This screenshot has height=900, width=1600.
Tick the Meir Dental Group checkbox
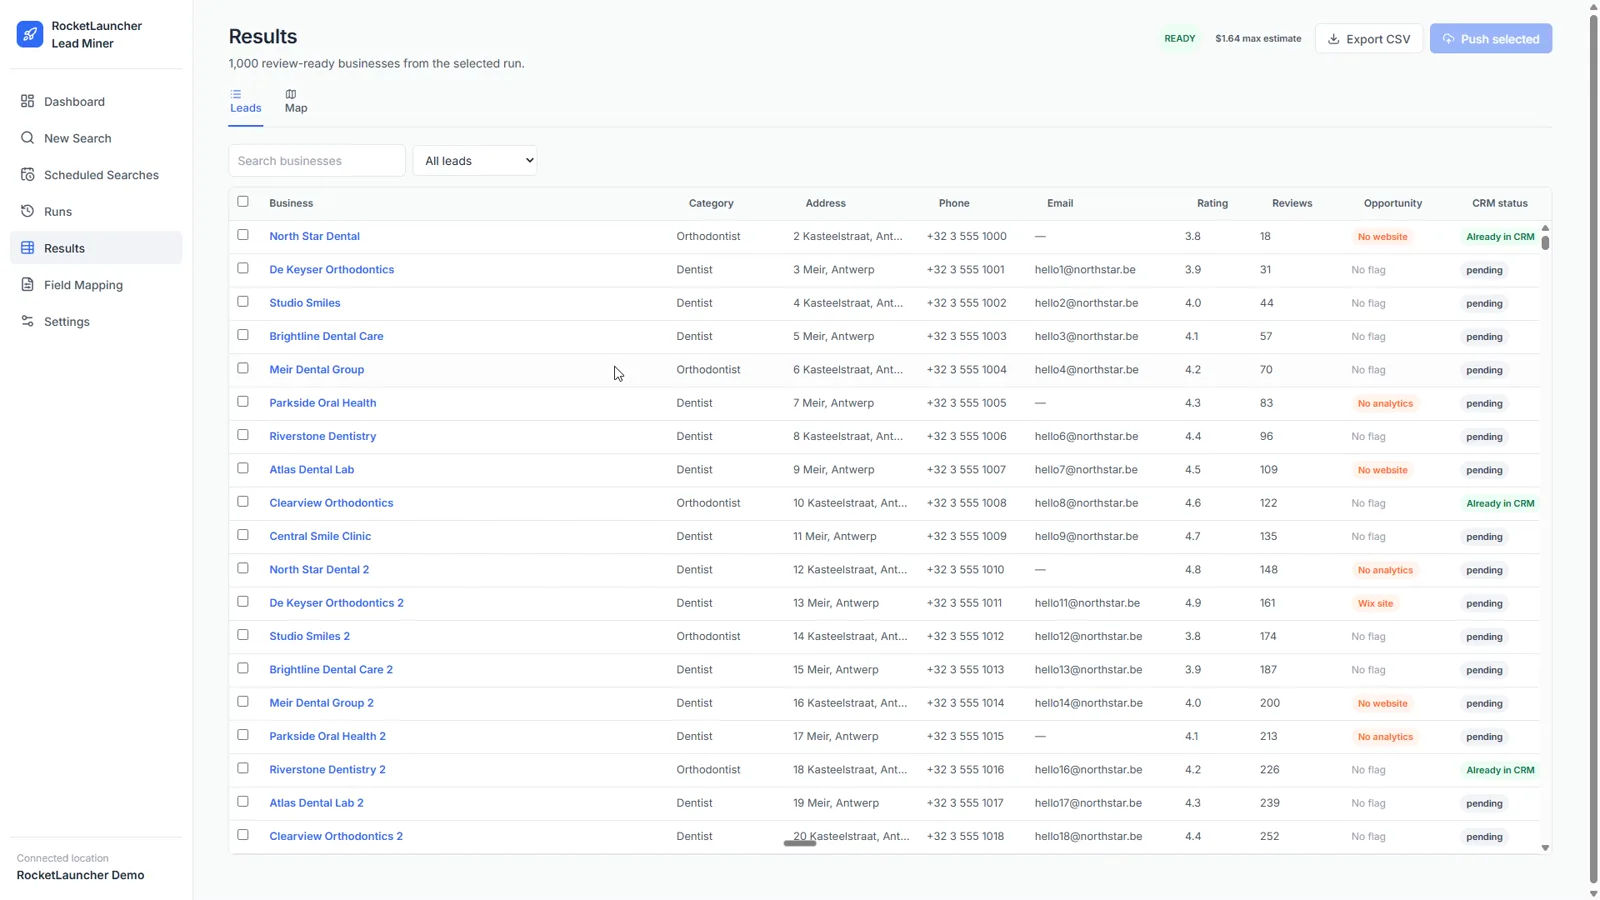point(243,368)
